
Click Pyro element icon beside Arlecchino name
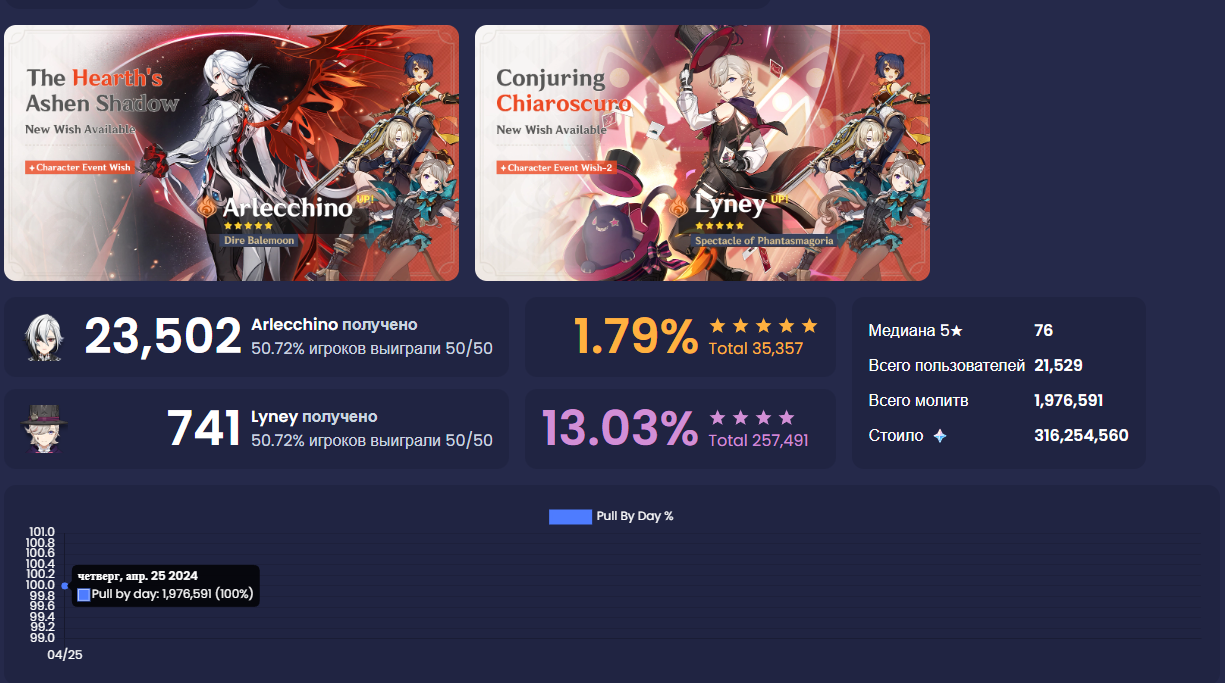[x=206, y=208]
